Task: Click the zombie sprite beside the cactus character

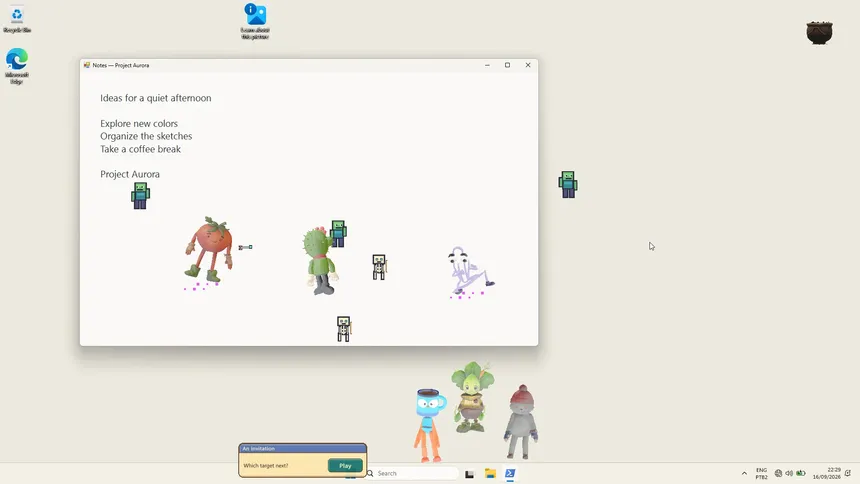Action: 338,234
